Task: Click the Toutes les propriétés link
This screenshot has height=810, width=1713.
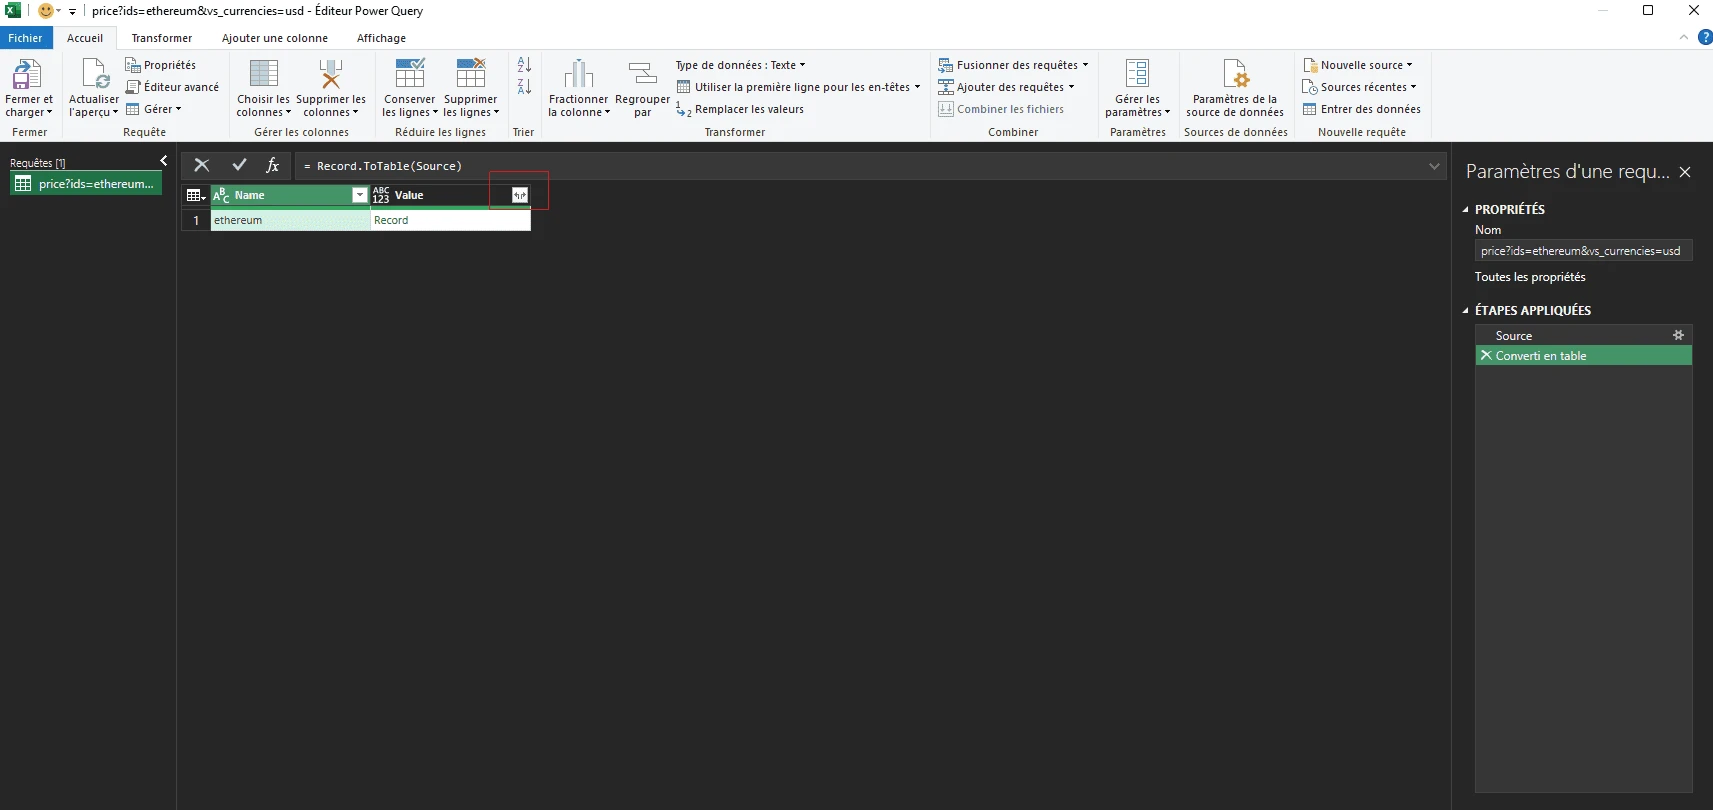Action: coord(1530,277)
